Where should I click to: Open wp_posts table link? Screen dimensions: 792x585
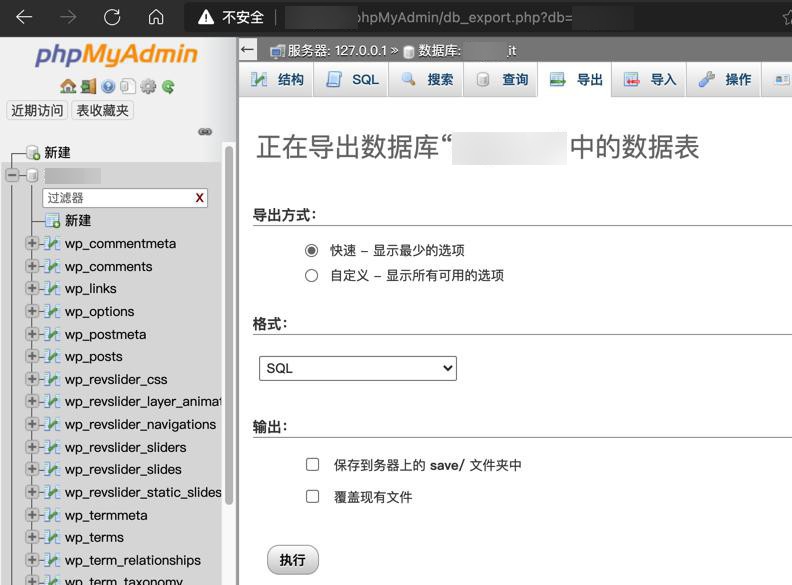point(93,357)
